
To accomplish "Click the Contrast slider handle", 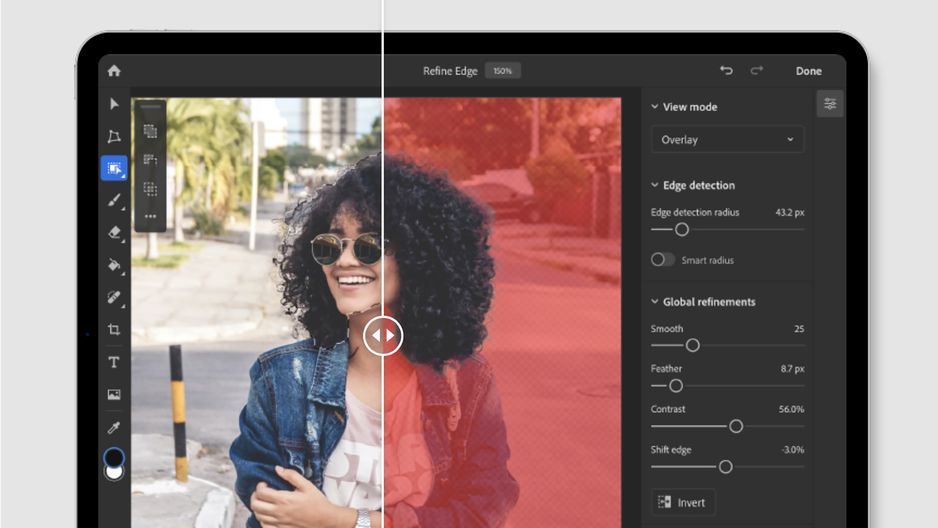I will pyautogui.click(x=736, y=426).
